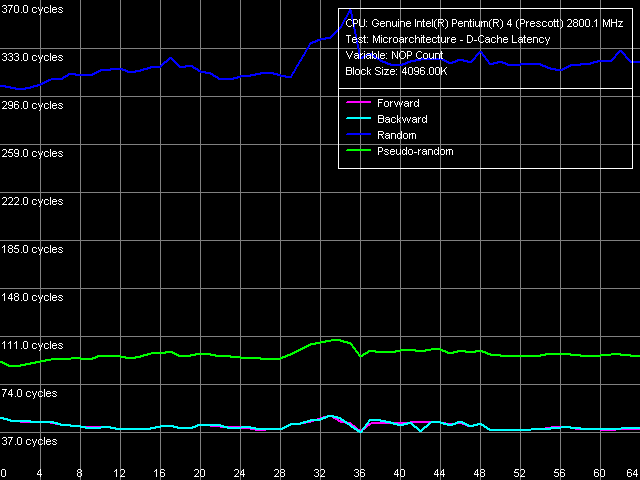Click the 74.0 cycles axis label
Screen dimensions: 640x480
[29, 393]
